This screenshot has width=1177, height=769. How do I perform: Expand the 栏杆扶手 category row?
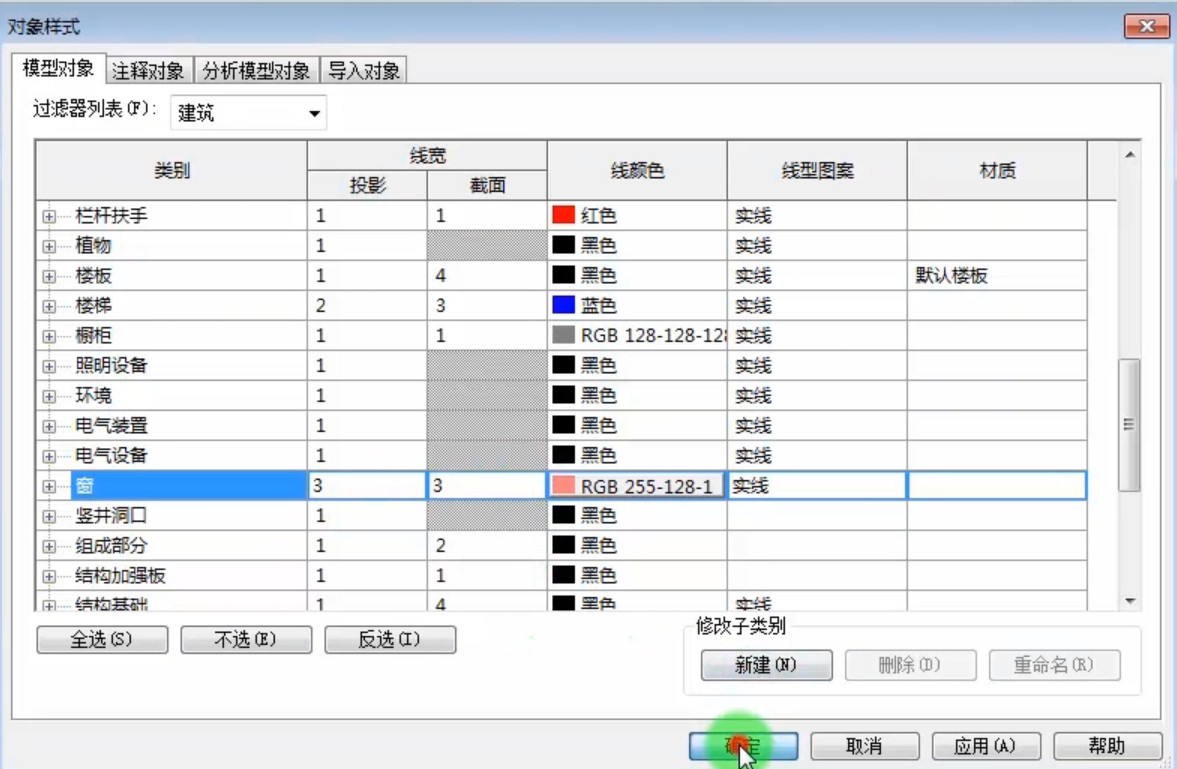[49, 216]
